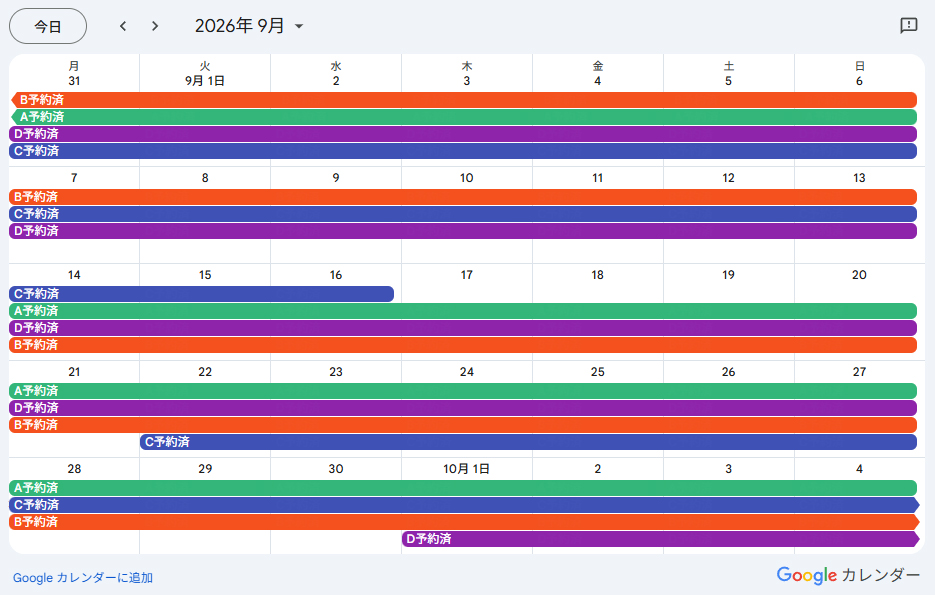The image size is (935, 595).
Task: Open A予約済 event in the week of 14
Action: (463, 311)
